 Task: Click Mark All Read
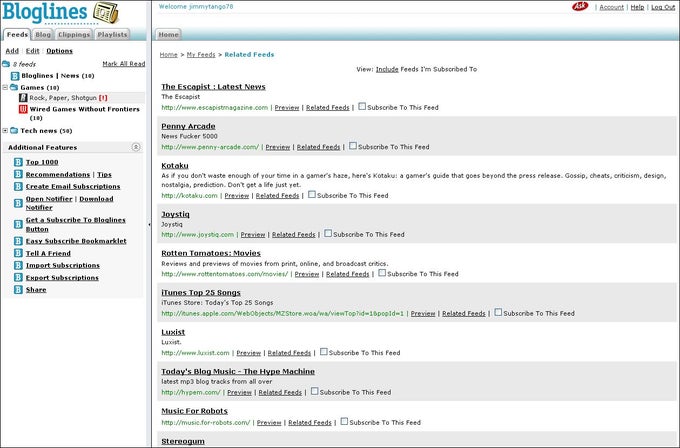[x=124, y=64]
